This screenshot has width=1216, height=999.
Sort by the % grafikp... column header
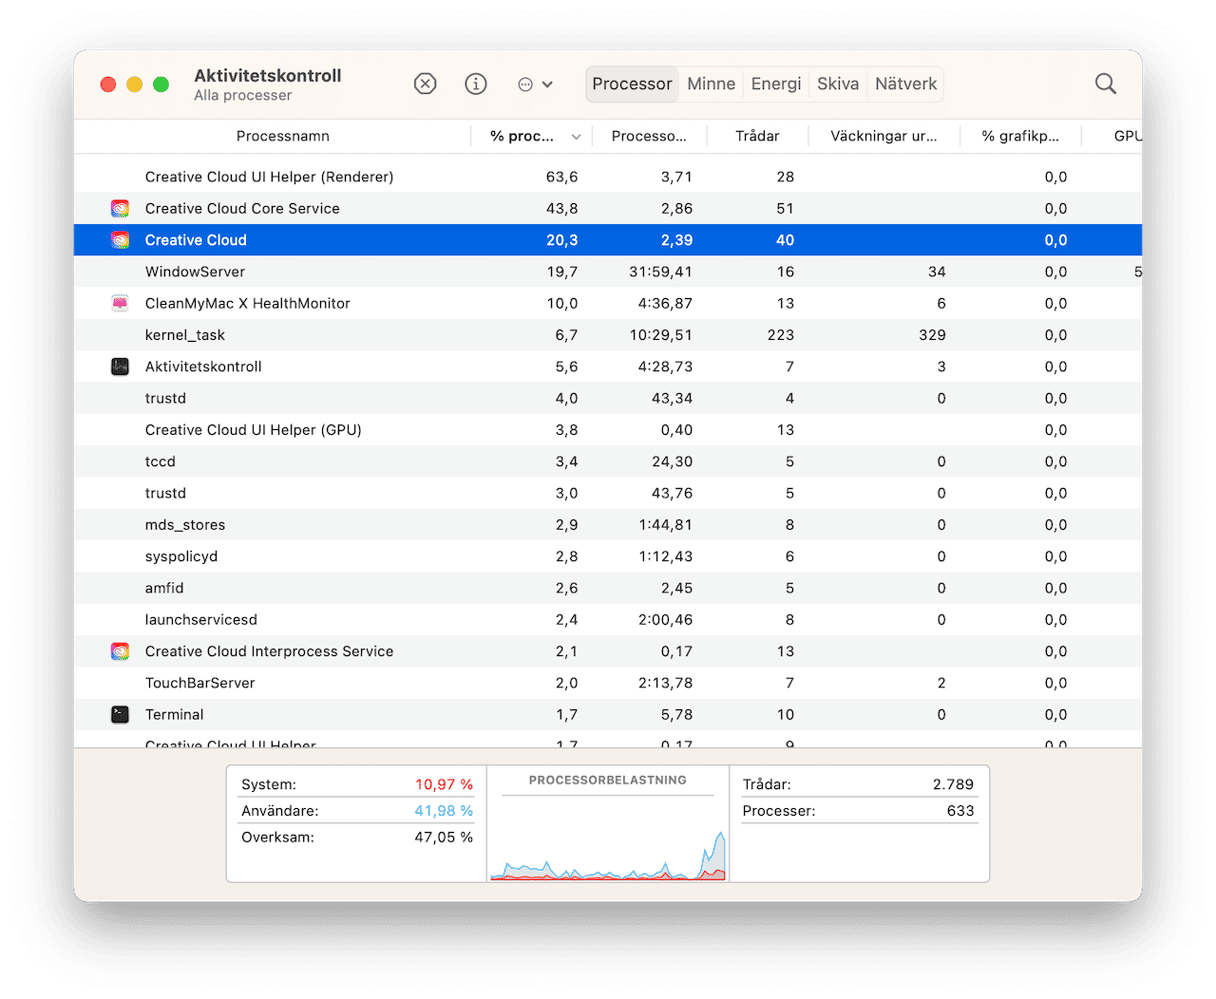(1020, 136)
